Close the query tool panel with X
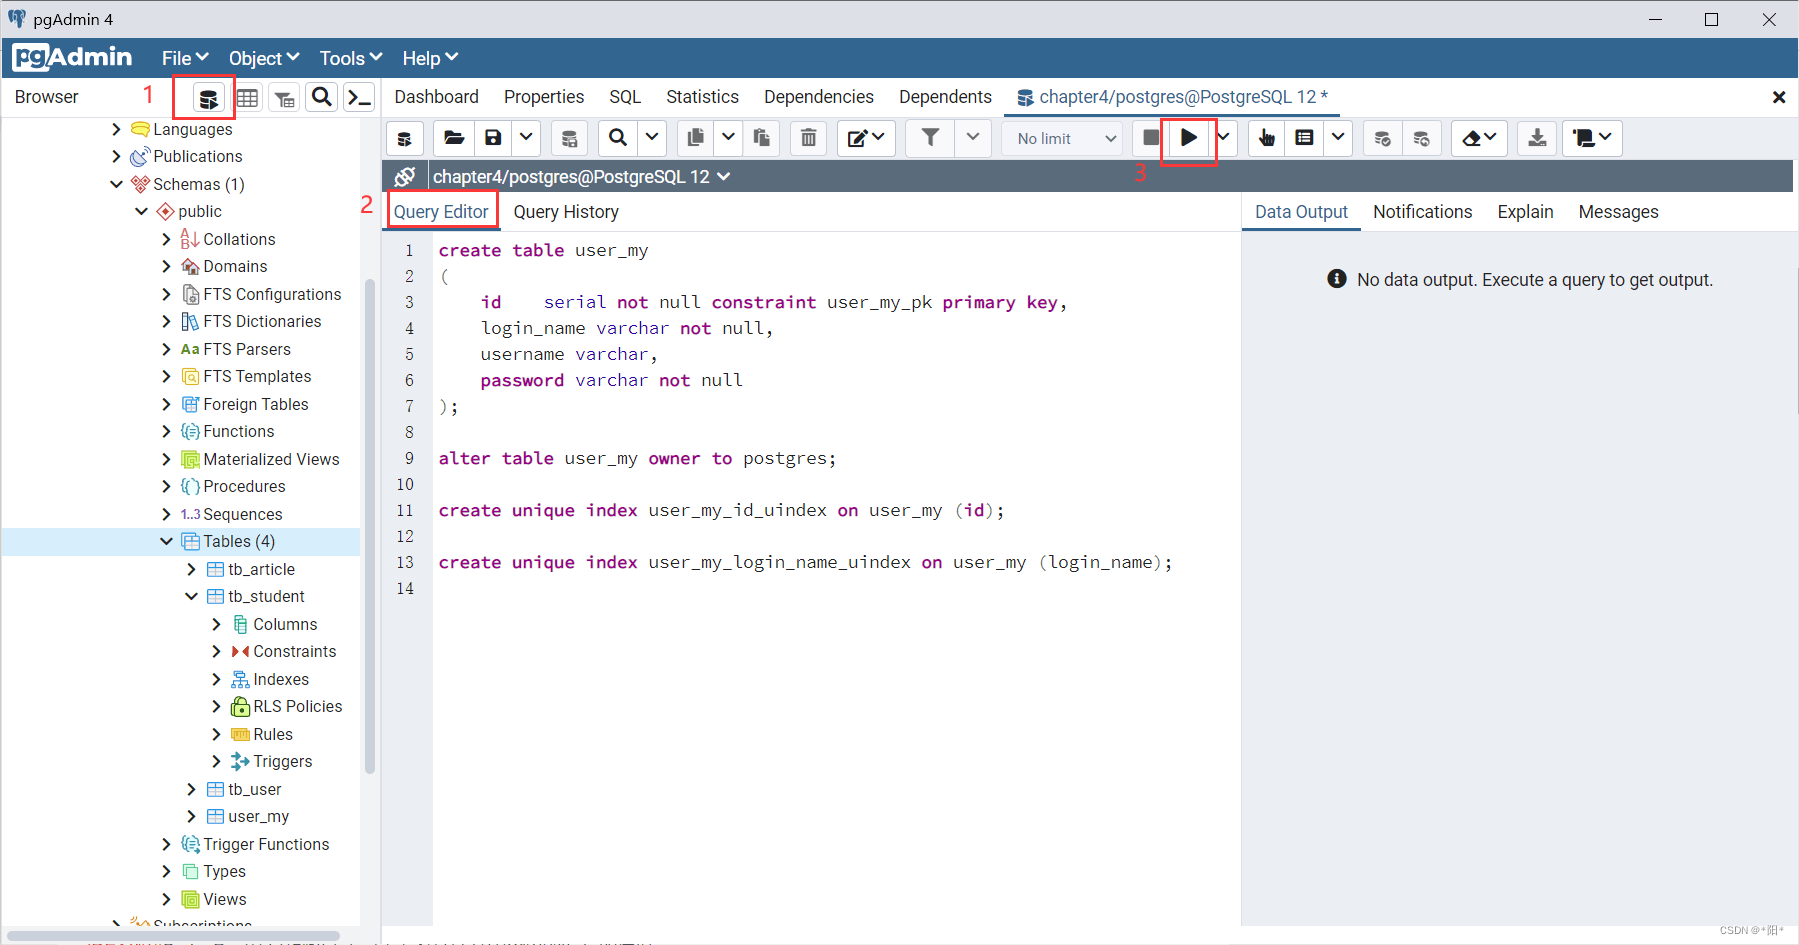The image size is (1799, 945). point(1779,97)
